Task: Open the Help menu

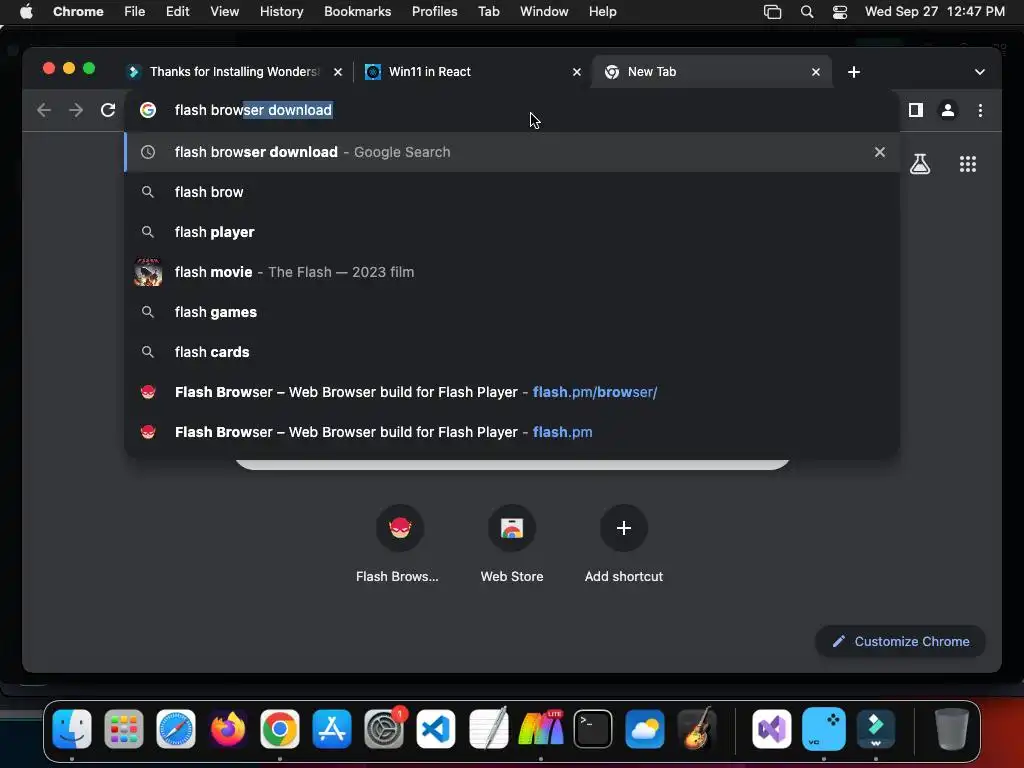Action: pyautogui.click(x=602, y=12)
